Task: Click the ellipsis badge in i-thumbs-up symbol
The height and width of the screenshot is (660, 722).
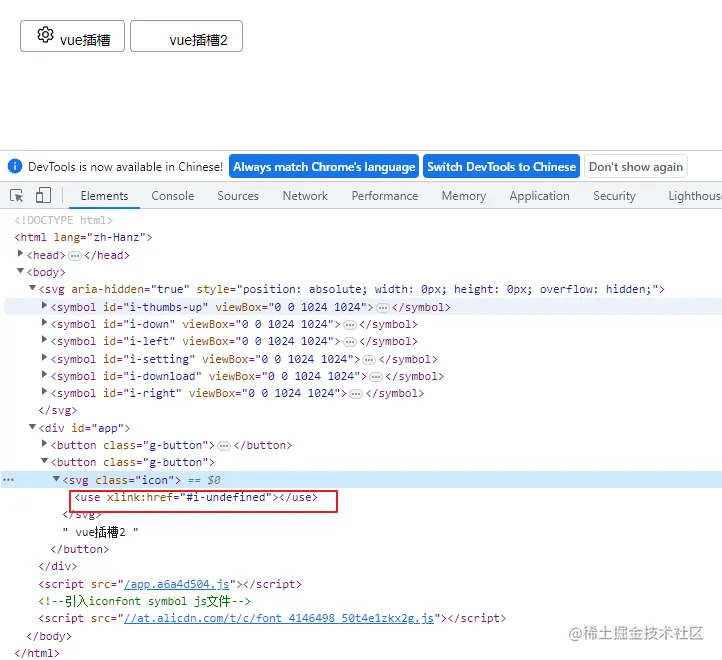Action: pyautogui.click(x=383, y=308)
